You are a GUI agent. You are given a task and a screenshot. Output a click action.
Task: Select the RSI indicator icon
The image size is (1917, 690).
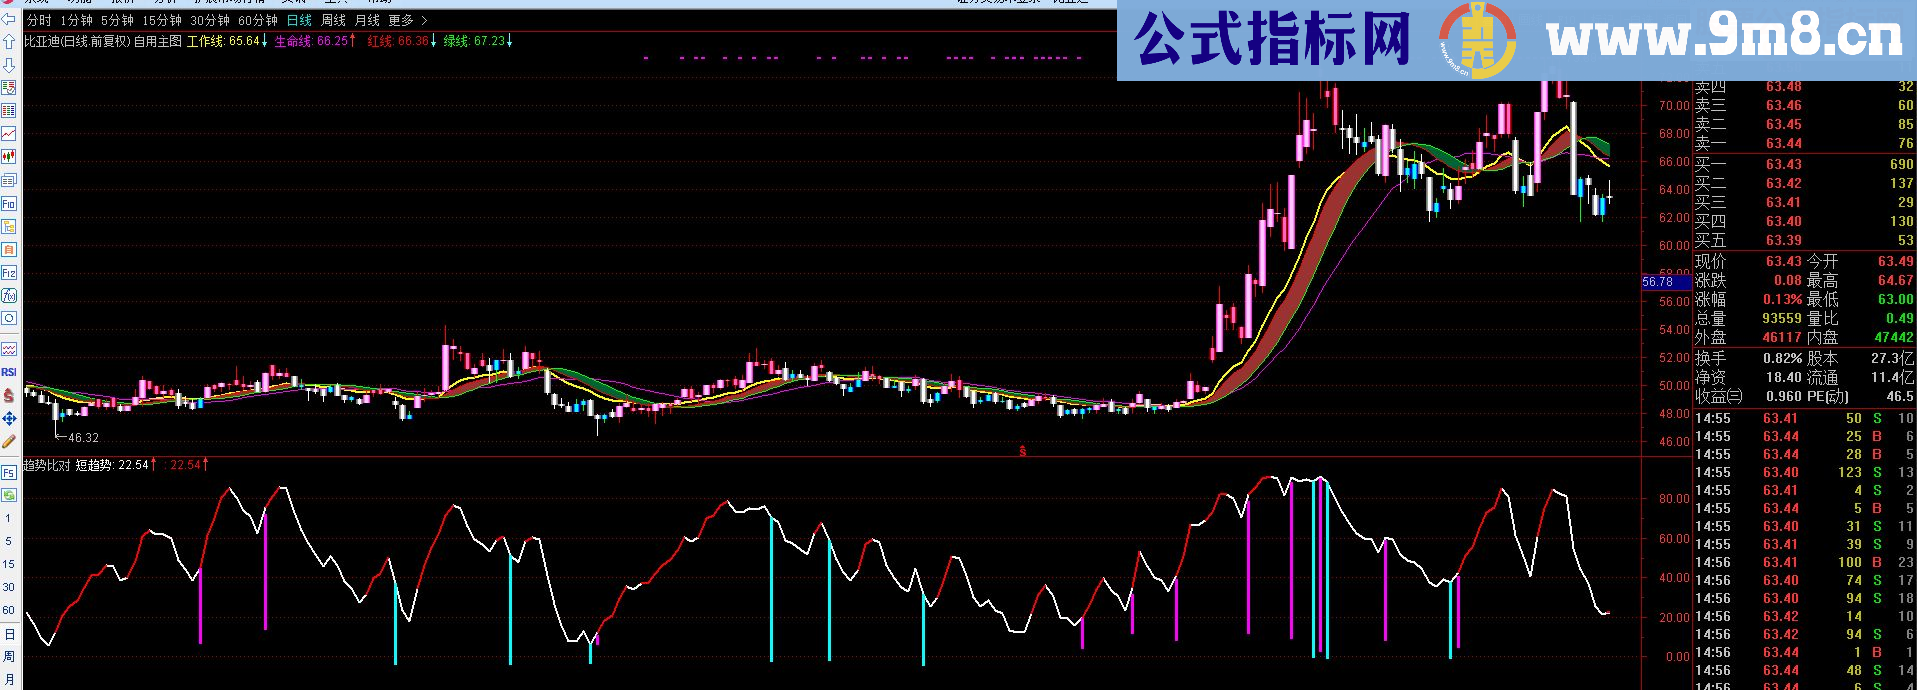click(x=9, y=372)
